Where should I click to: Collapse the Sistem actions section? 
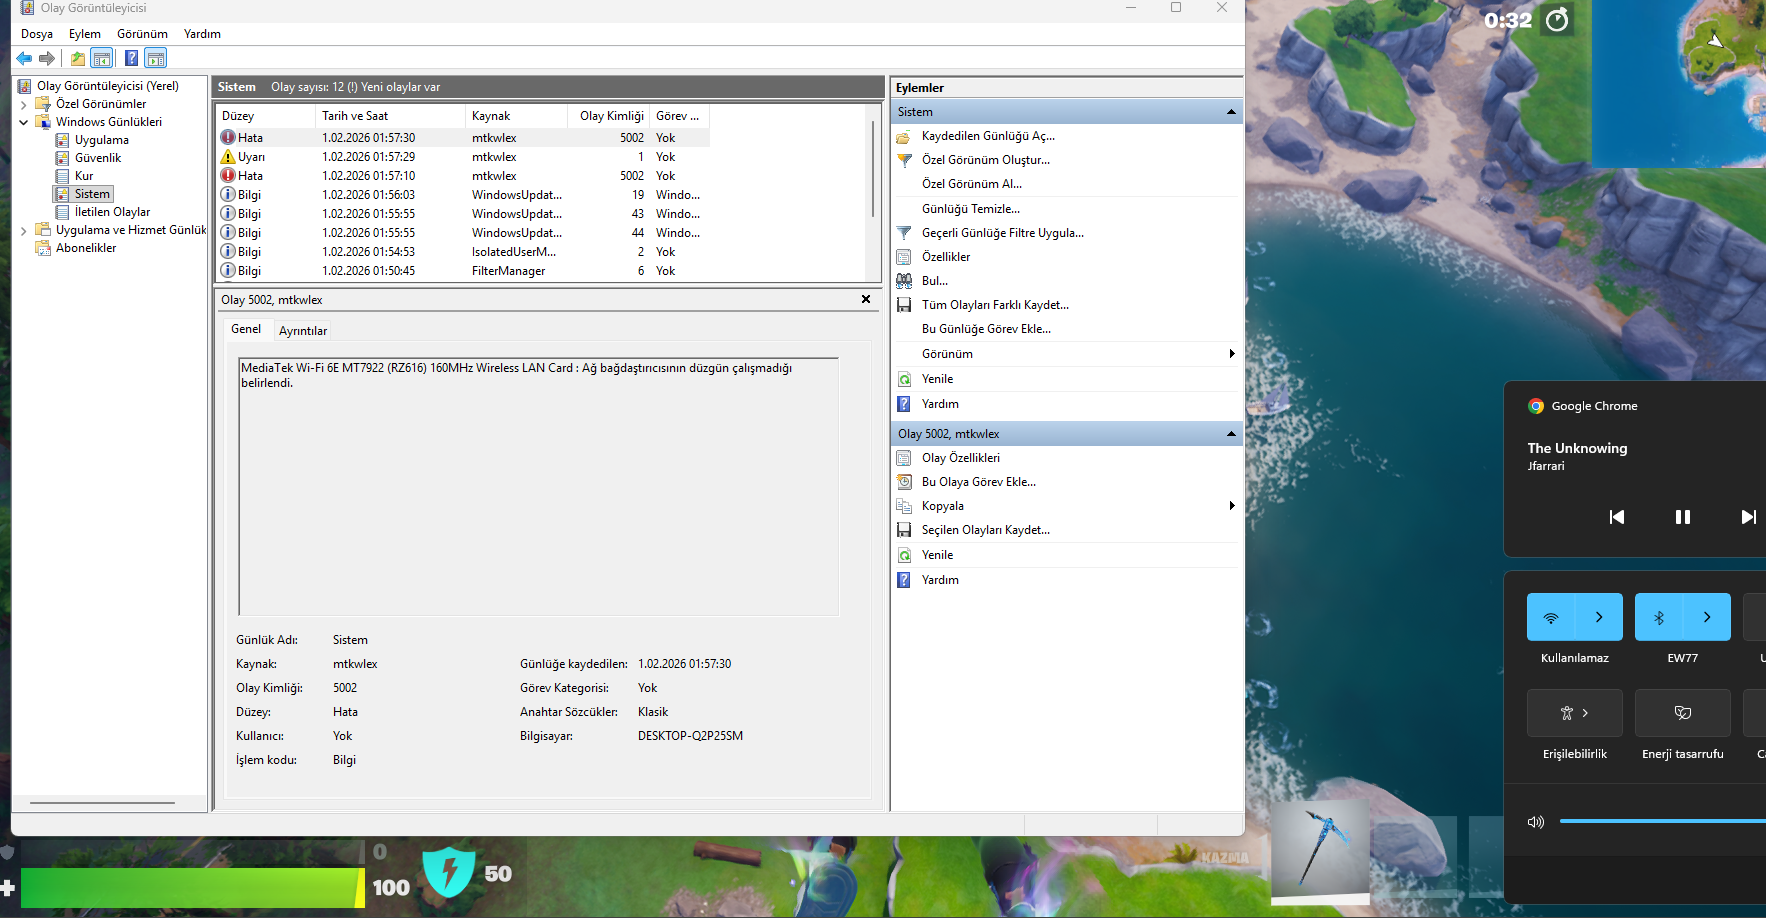pyautogui.click(x=1231, y=112)
